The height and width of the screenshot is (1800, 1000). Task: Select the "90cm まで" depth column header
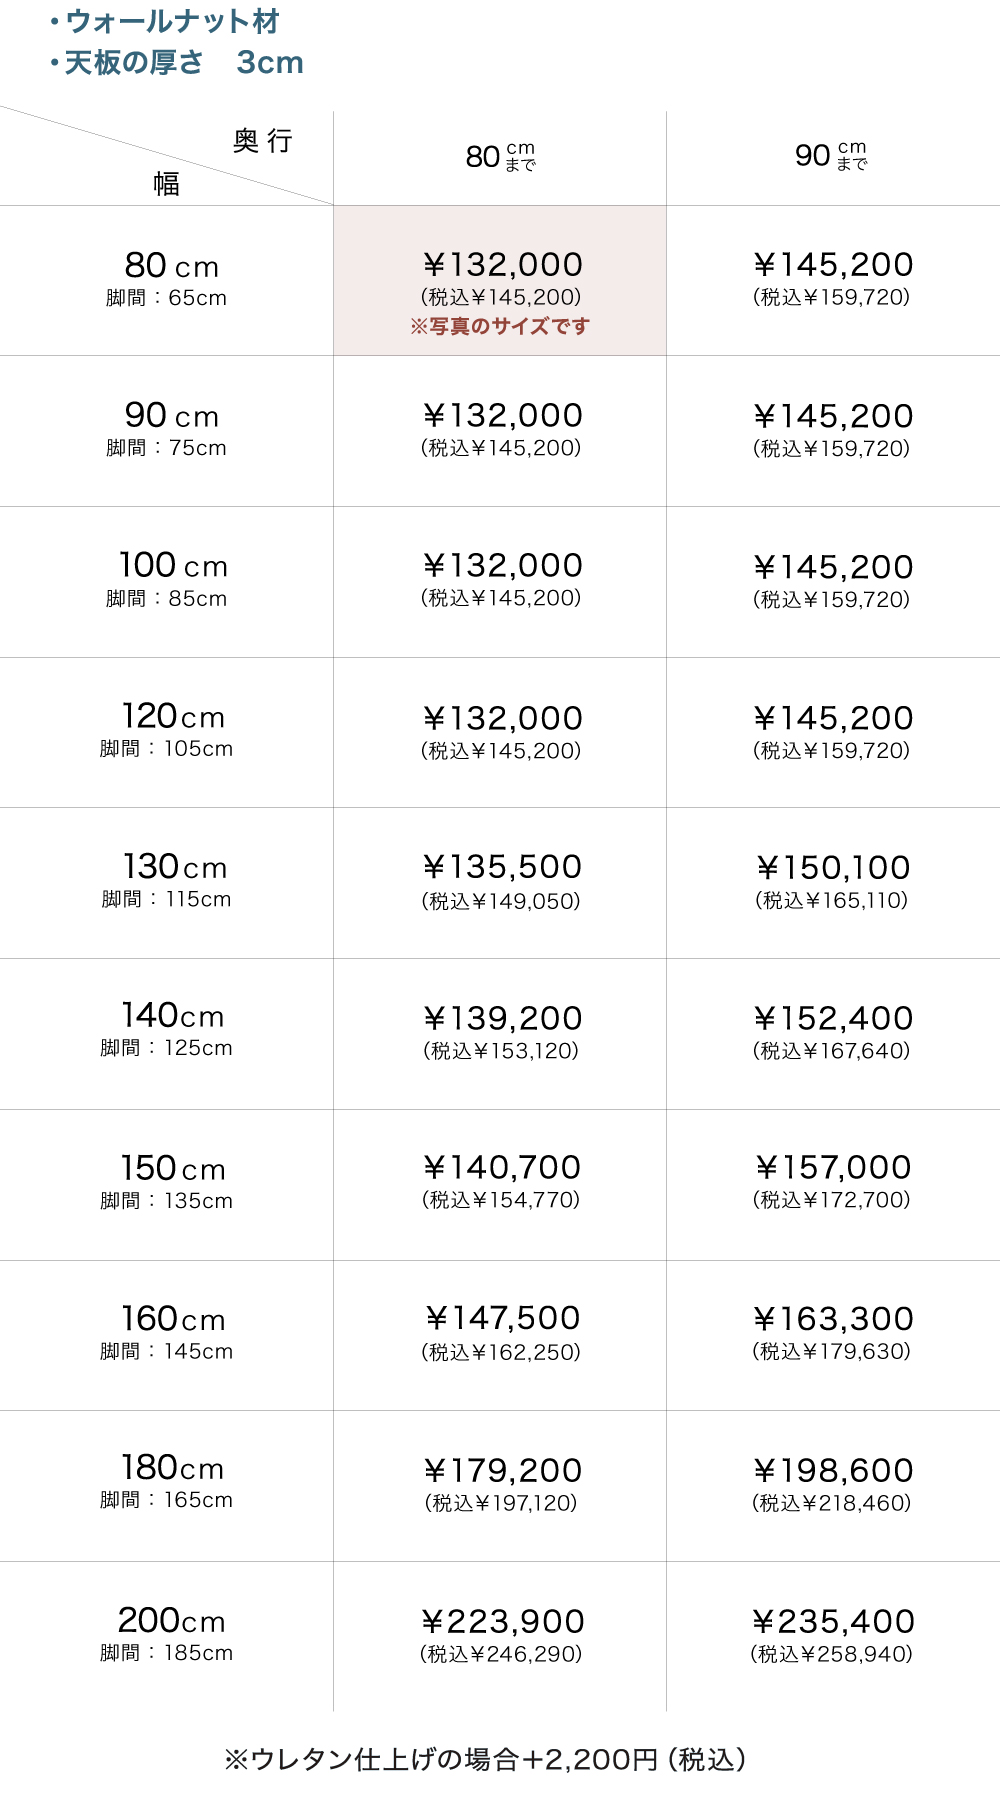click(x=831, y=155)
